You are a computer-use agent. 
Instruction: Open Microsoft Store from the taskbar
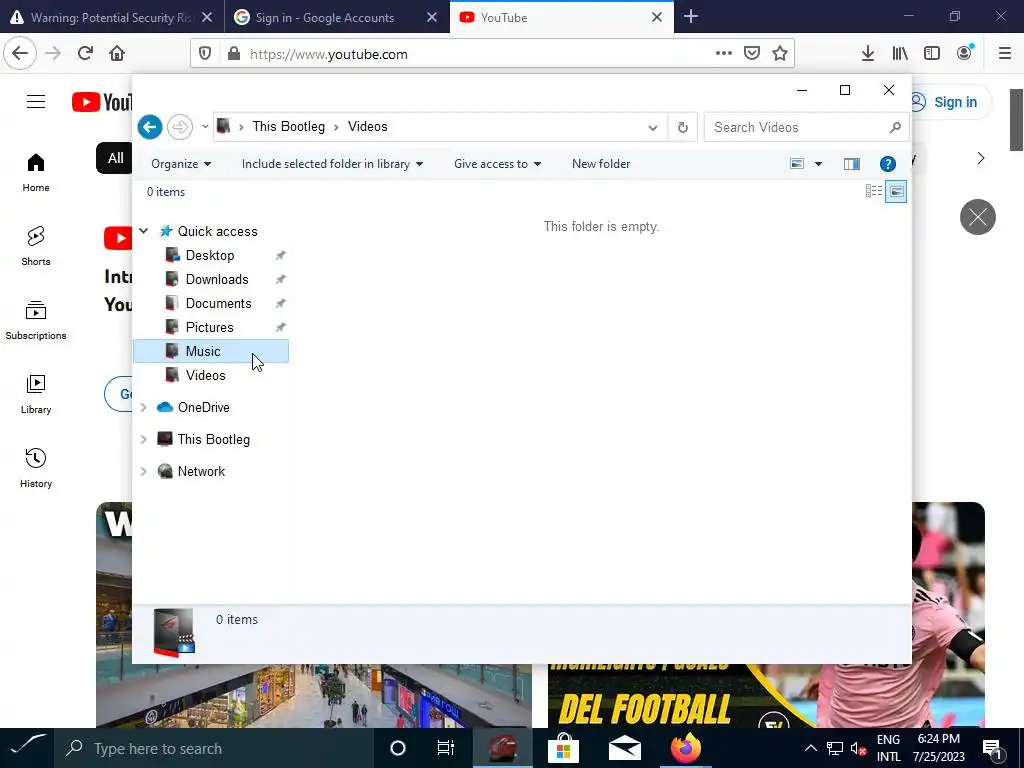tap(563, 748)
